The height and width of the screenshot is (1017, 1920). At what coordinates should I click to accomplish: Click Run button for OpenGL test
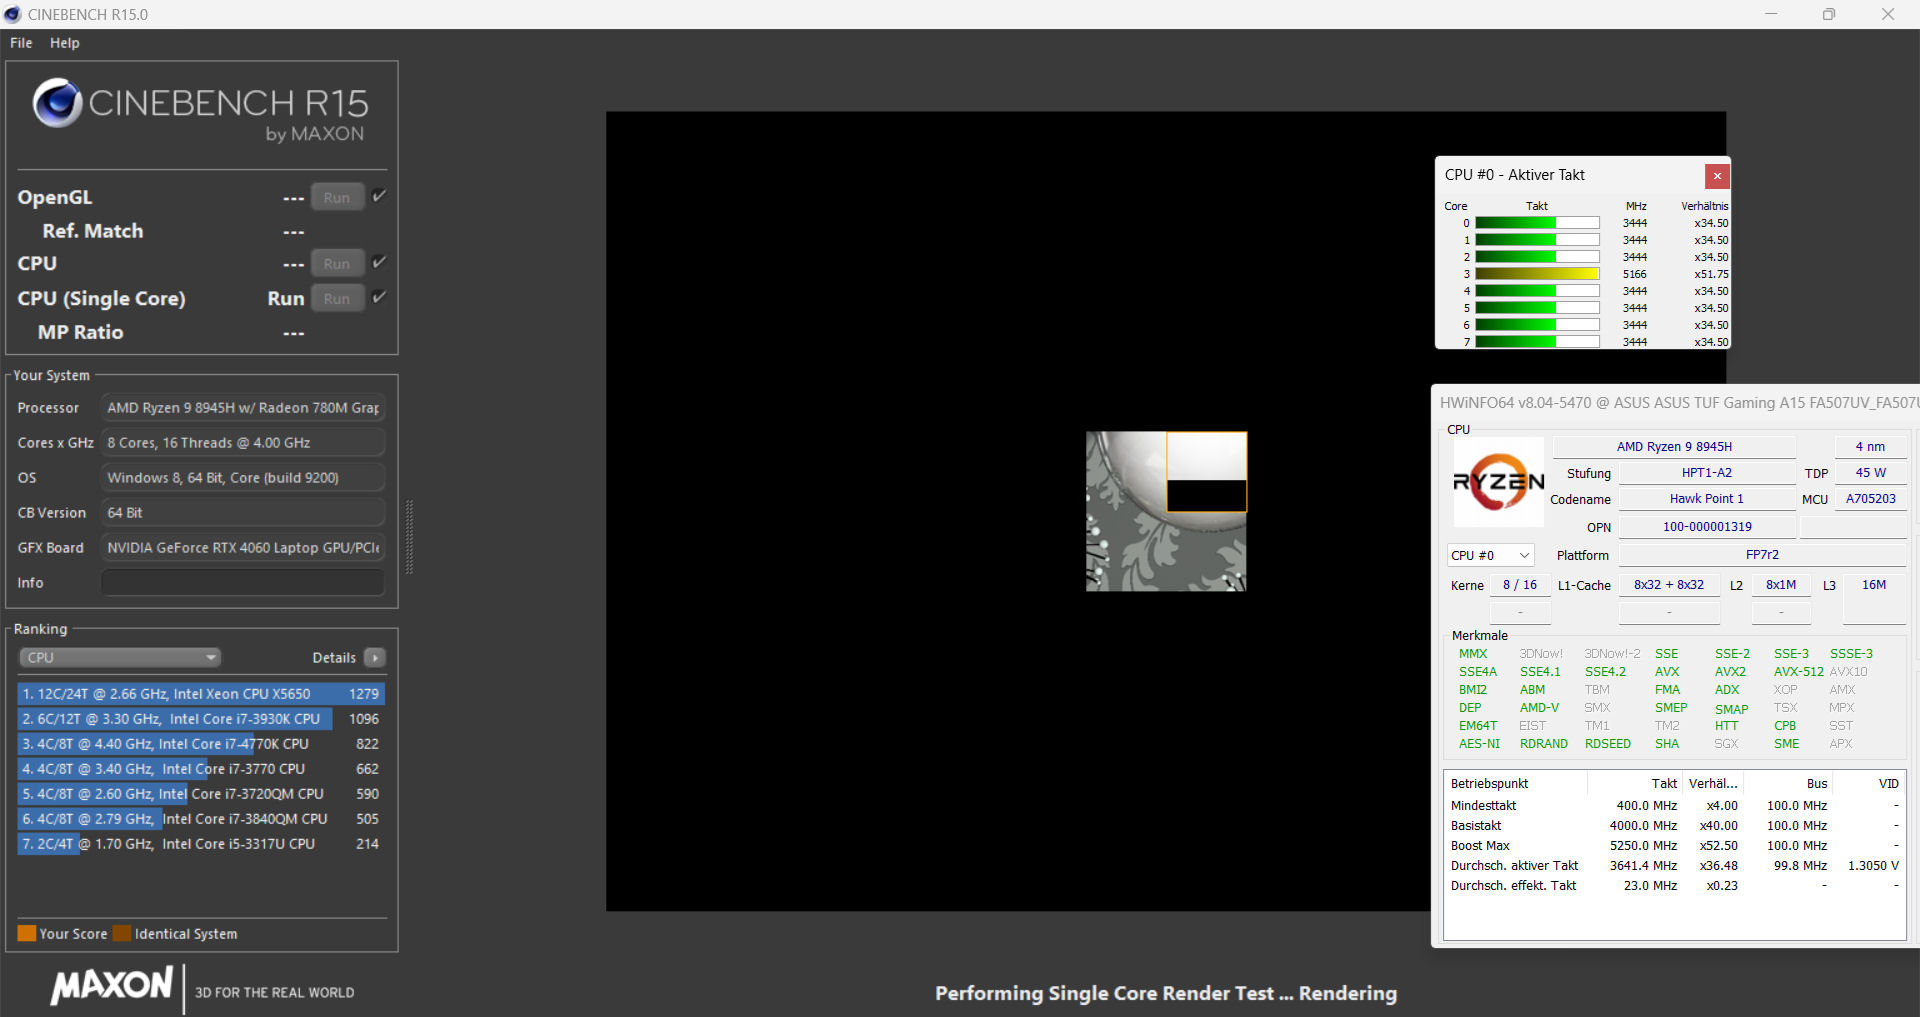point(337,197)
